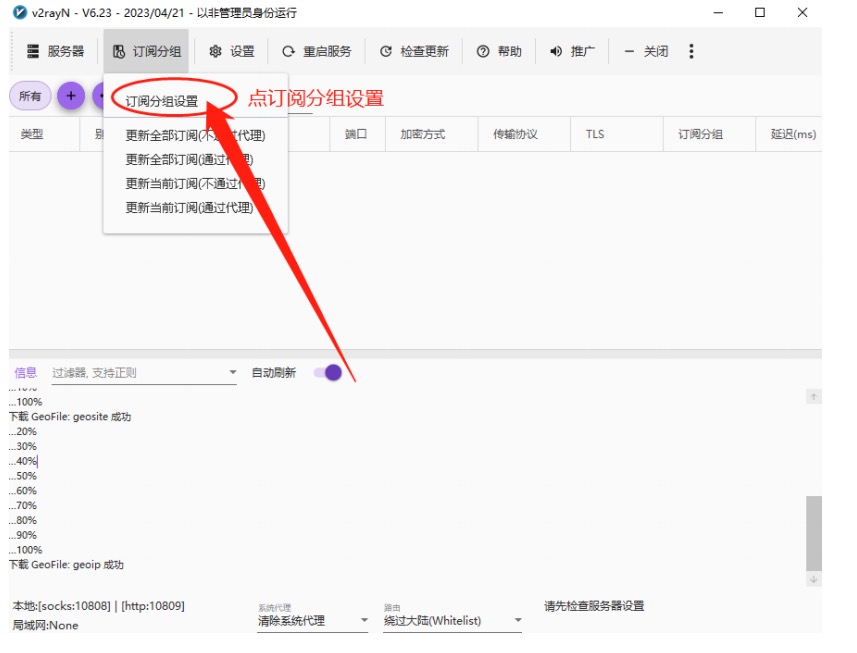Click the log panel scrollbar thumb

814,533
